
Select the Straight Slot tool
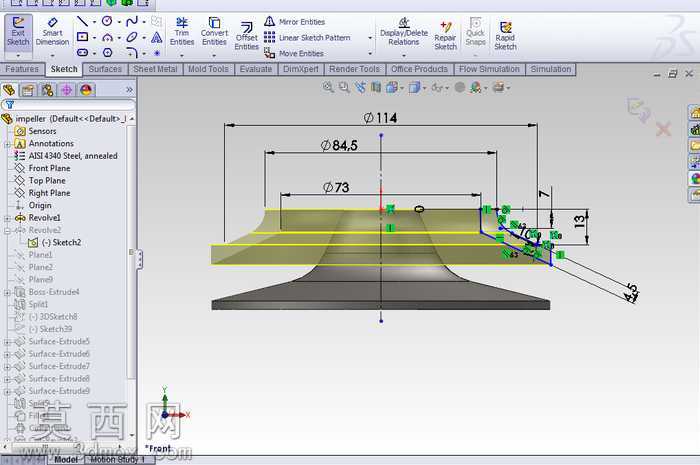(83, 53)
